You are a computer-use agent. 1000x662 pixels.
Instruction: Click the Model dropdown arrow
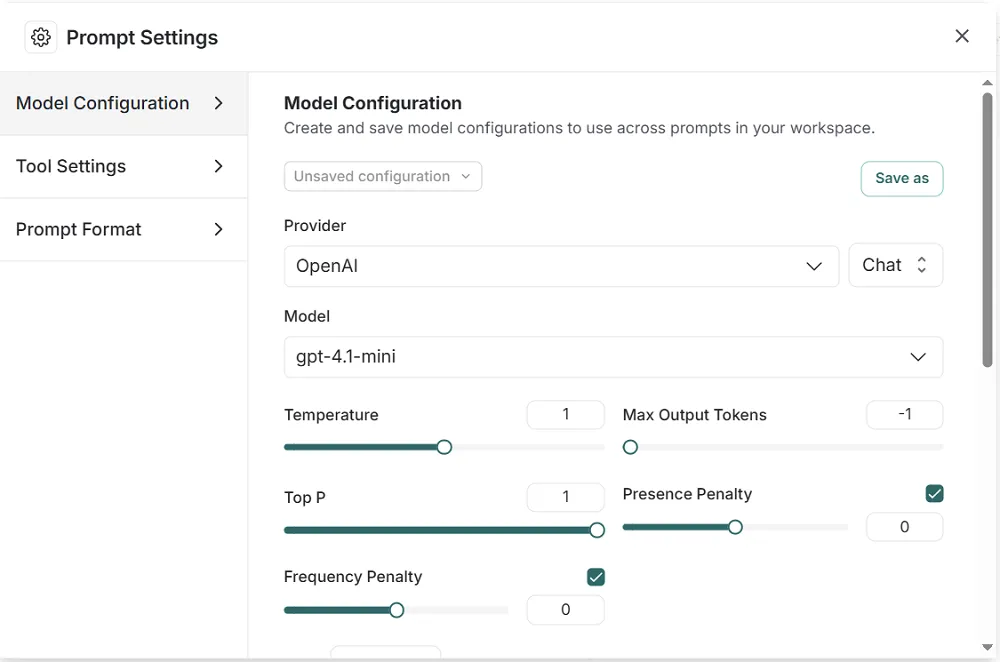[917, 357]
